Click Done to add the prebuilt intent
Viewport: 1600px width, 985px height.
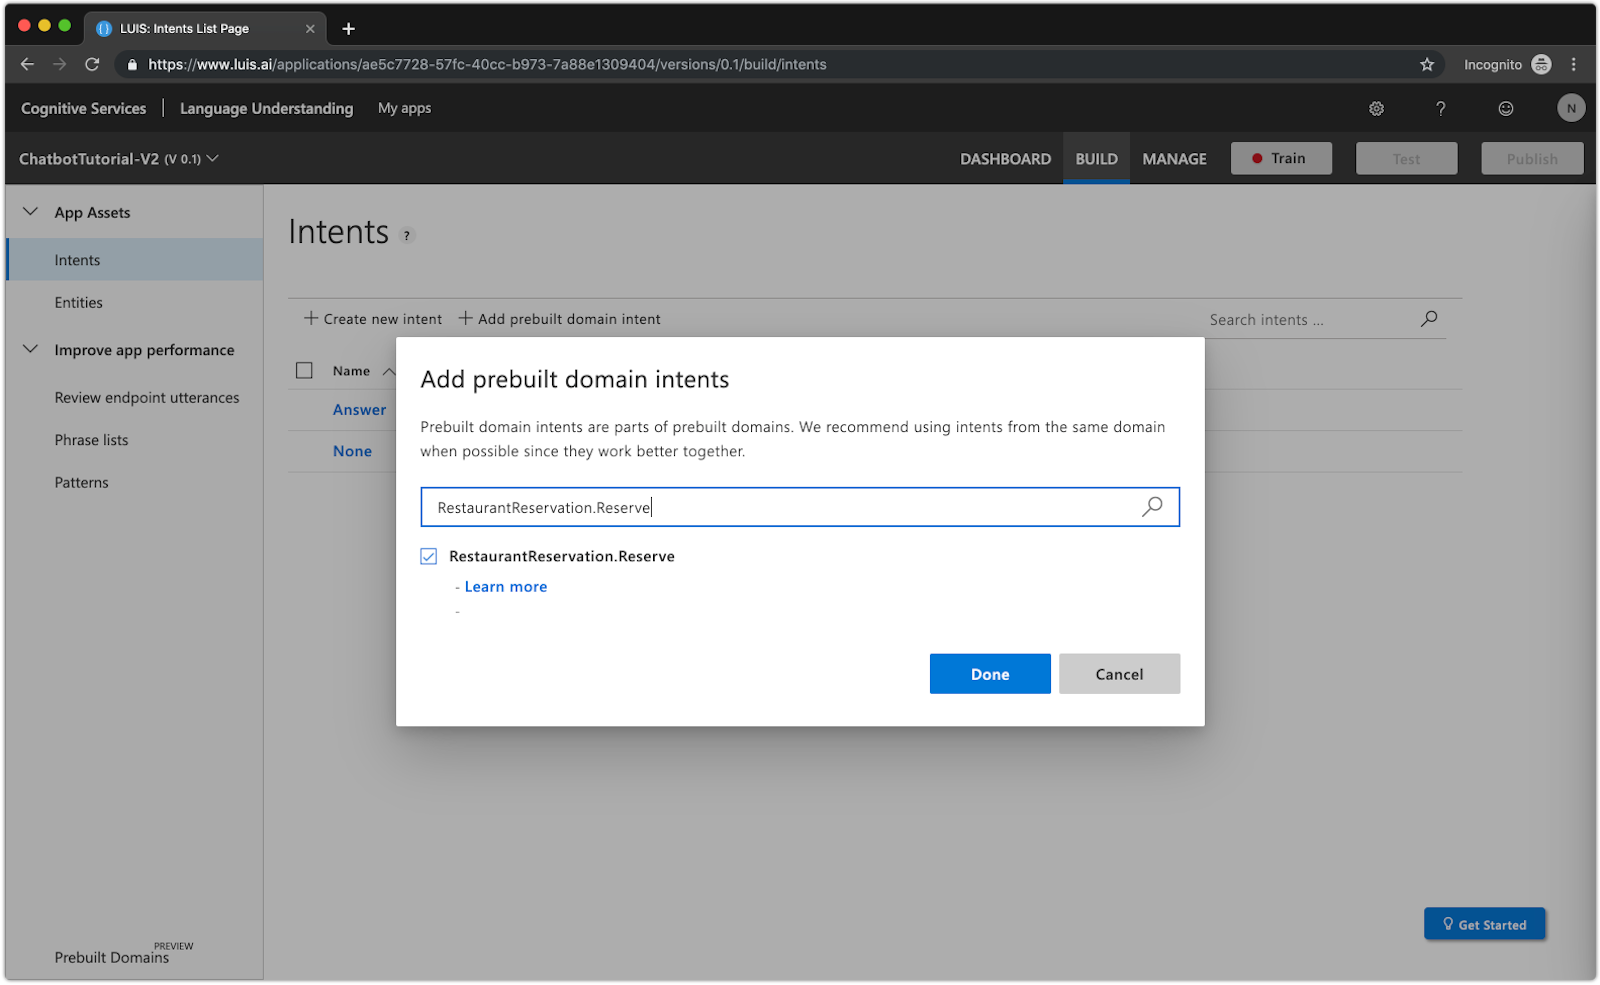[989, 673]
